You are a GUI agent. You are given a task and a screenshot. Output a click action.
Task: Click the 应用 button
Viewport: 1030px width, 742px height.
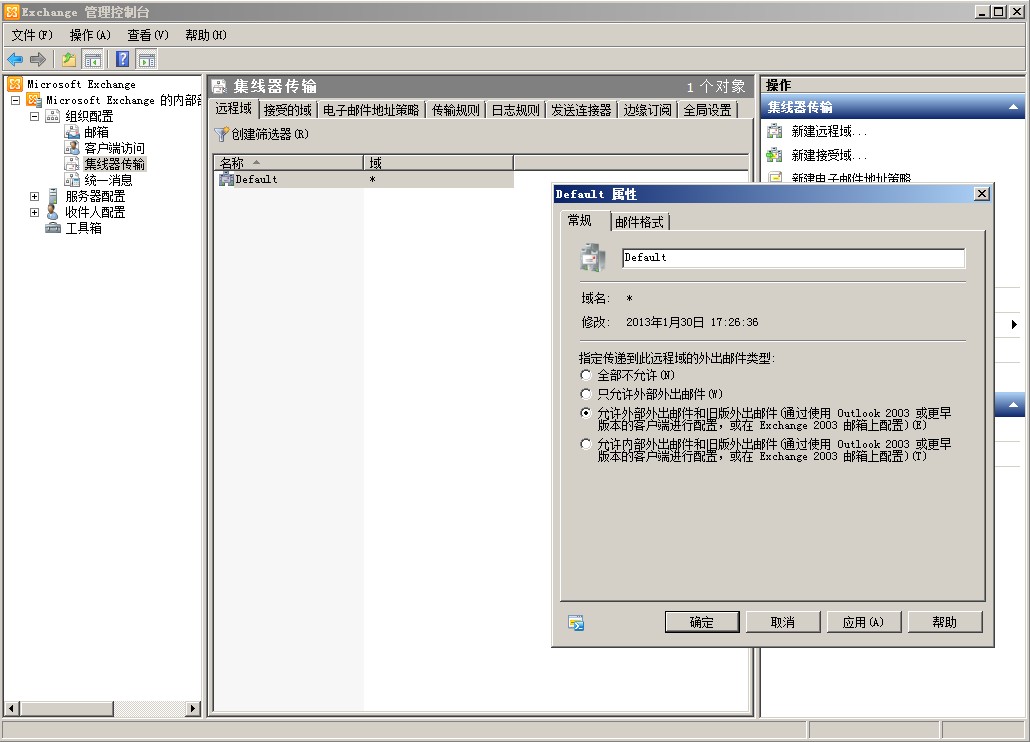pos(863,622)
